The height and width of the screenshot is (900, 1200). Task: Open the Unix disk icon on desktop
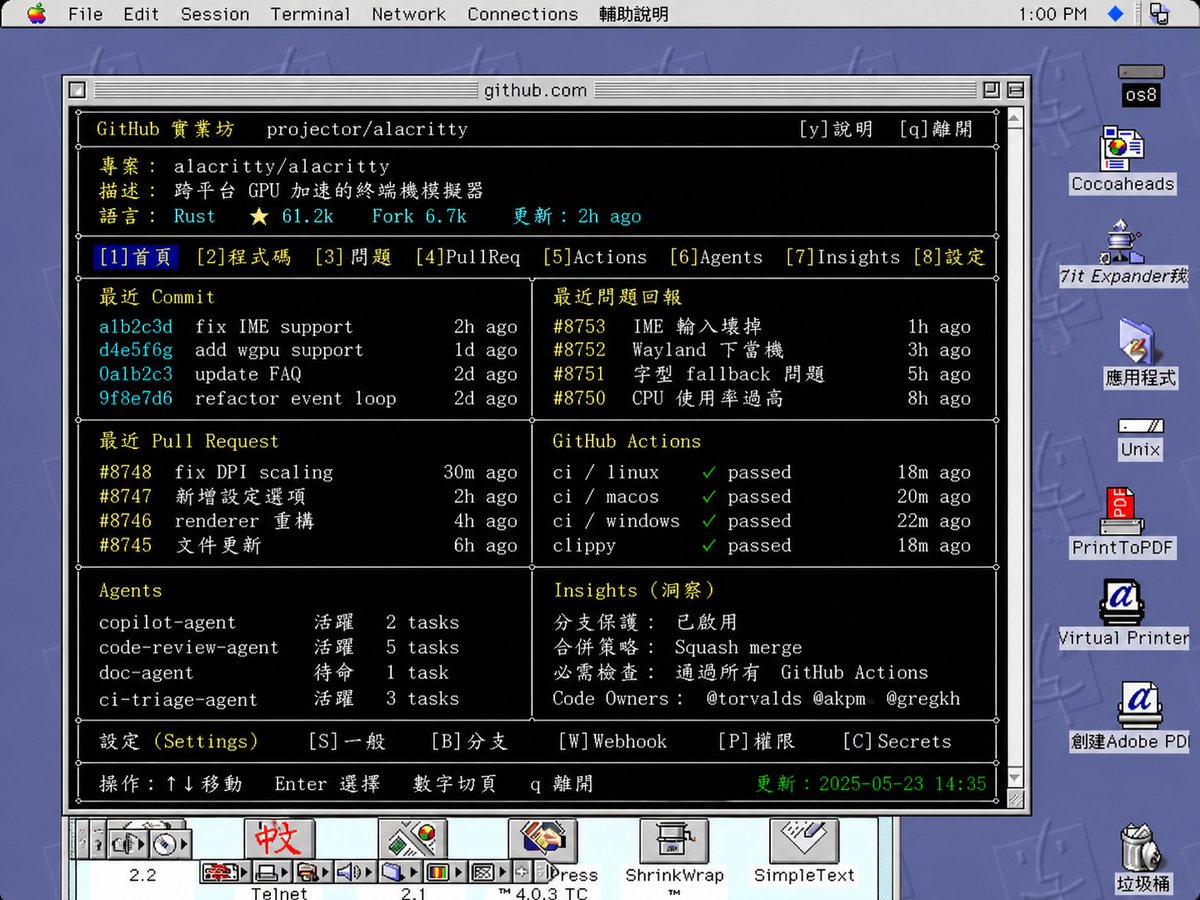(1141, 439)
